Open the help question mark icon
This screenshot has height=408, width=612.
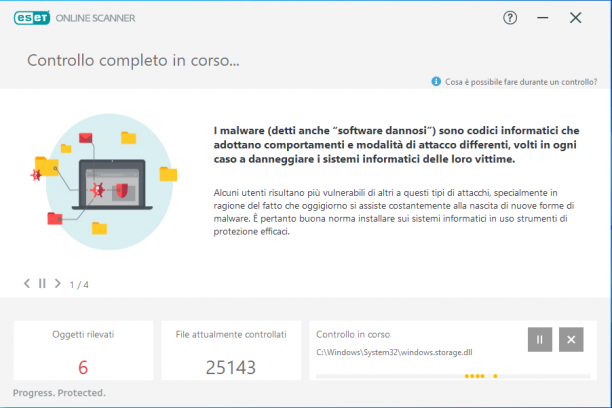tap(510, 18)
